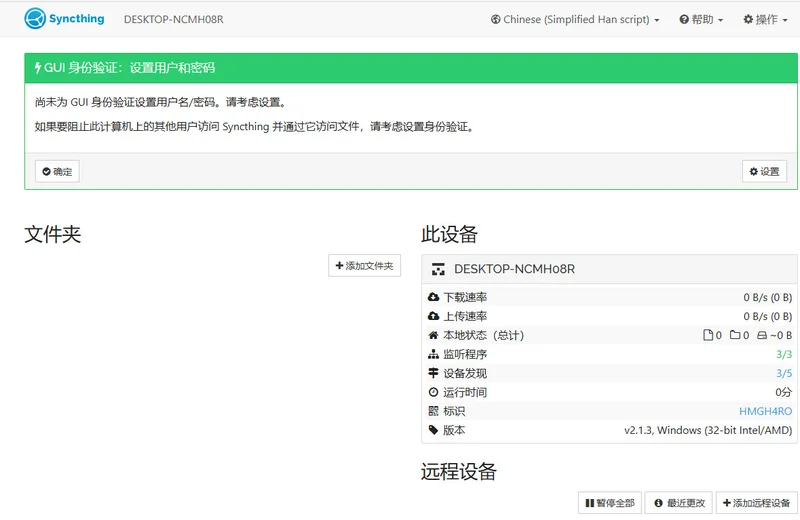This screenshot has height=520, width=800.
Task: Click the identification QR code icon
Action: click(x=433, y=411)
